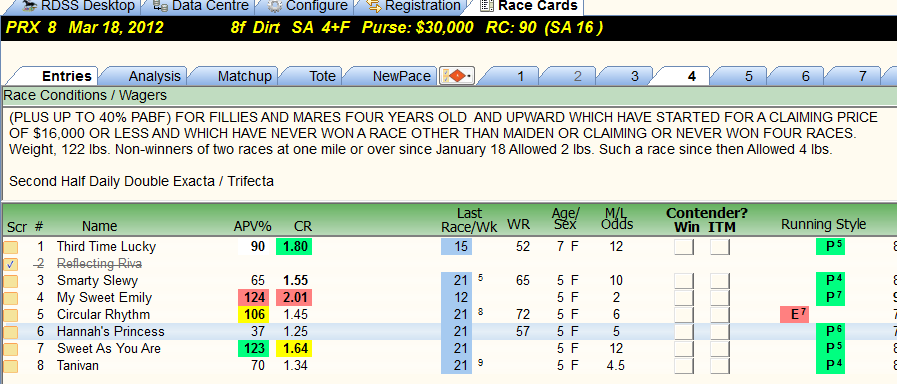
Task: Select the horse name Hannah's Princess
Action: (110, 332)
